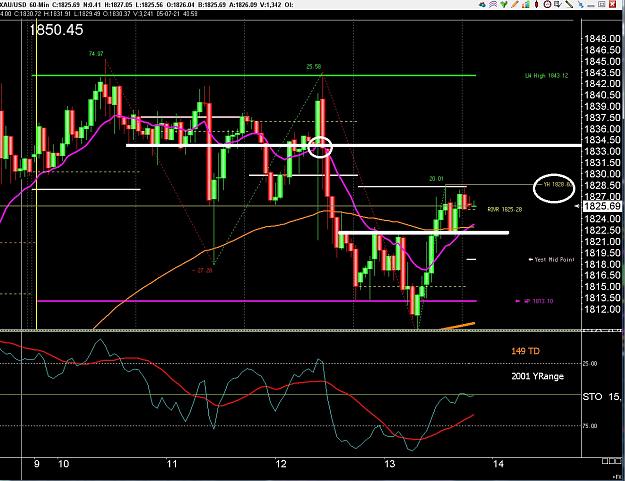Click the 75.00 stochastic level label

click(x=590, y=426)
